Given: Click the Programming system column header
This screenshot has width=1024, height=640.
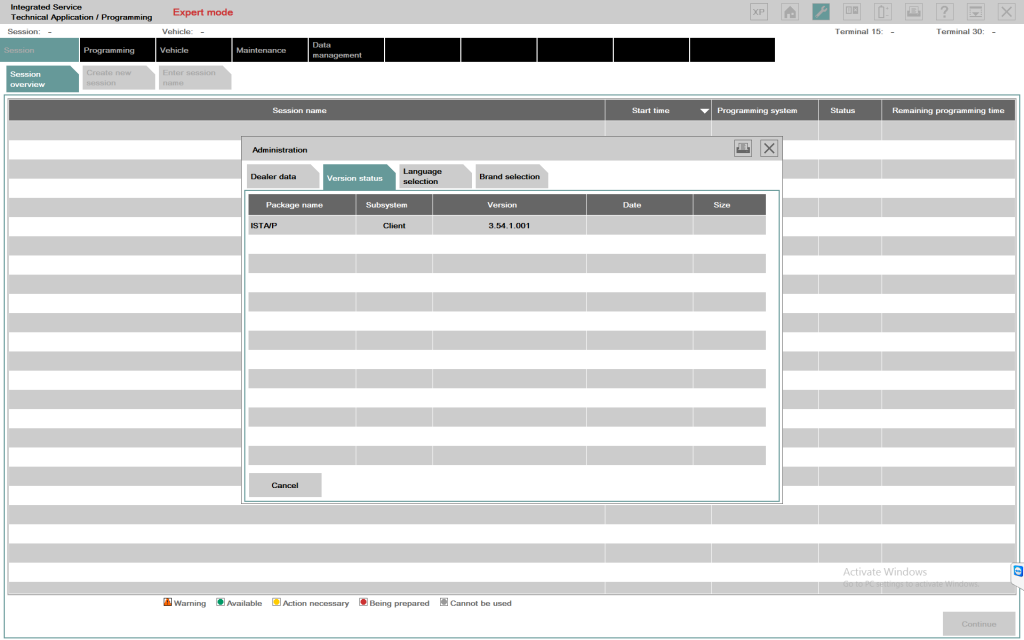Looking at the screenshot, I should tap(765, 110).
